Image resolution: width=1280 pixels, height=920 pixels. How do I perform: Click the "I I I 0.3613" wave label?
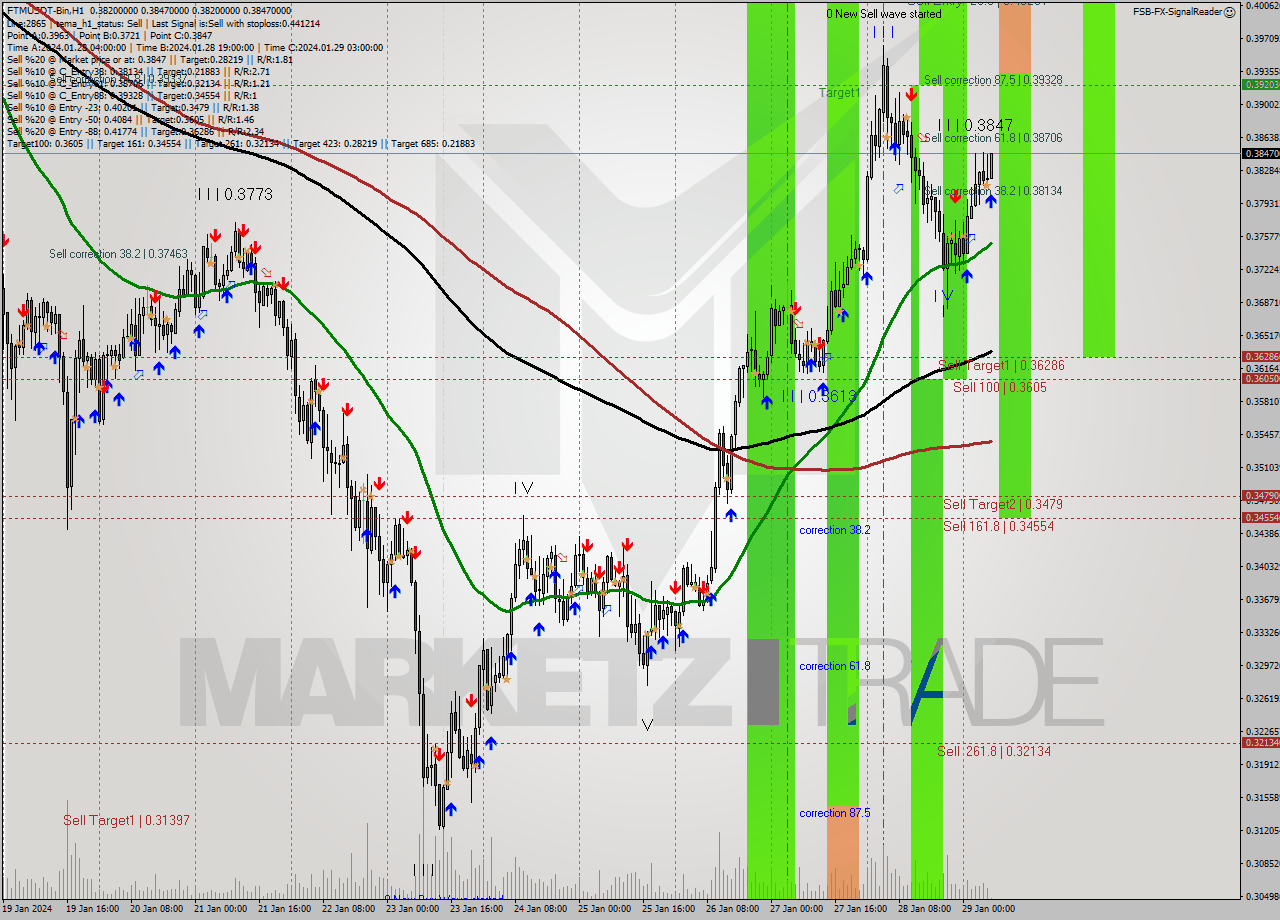coord(819,396)
